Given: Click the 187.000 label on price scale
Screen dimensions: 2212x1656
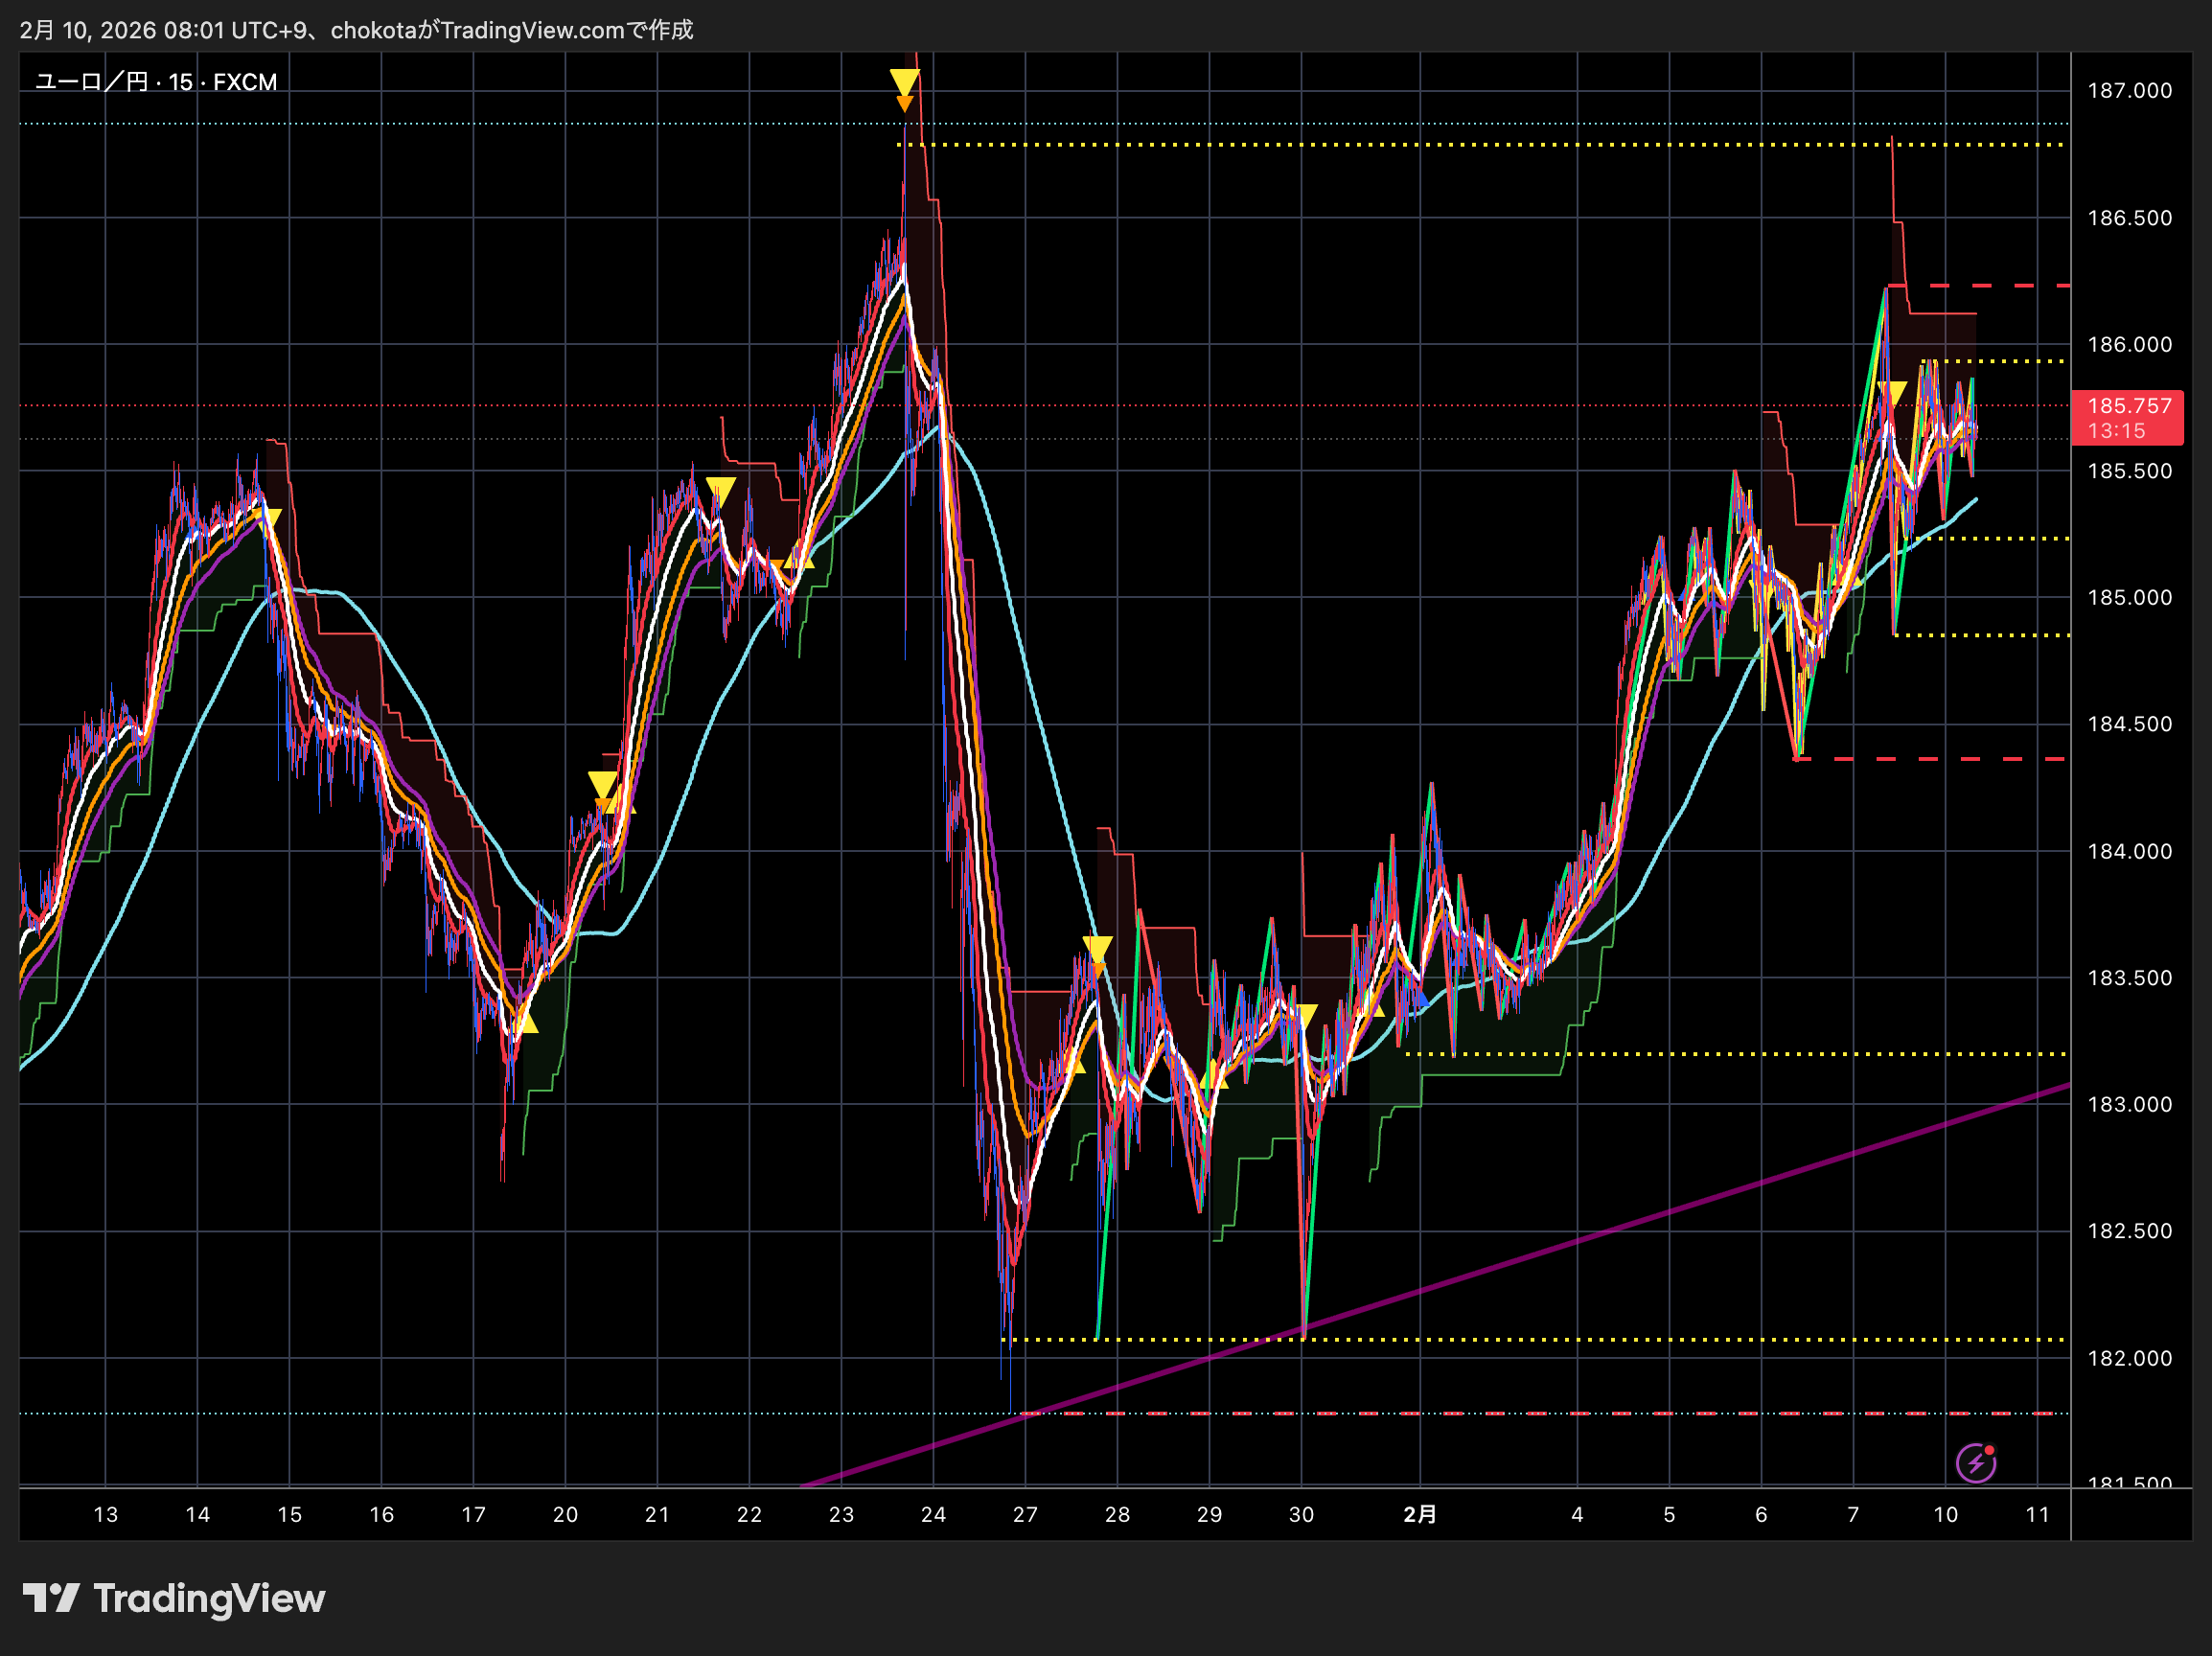Looking at the screenshot, I should pos(2129,91).
